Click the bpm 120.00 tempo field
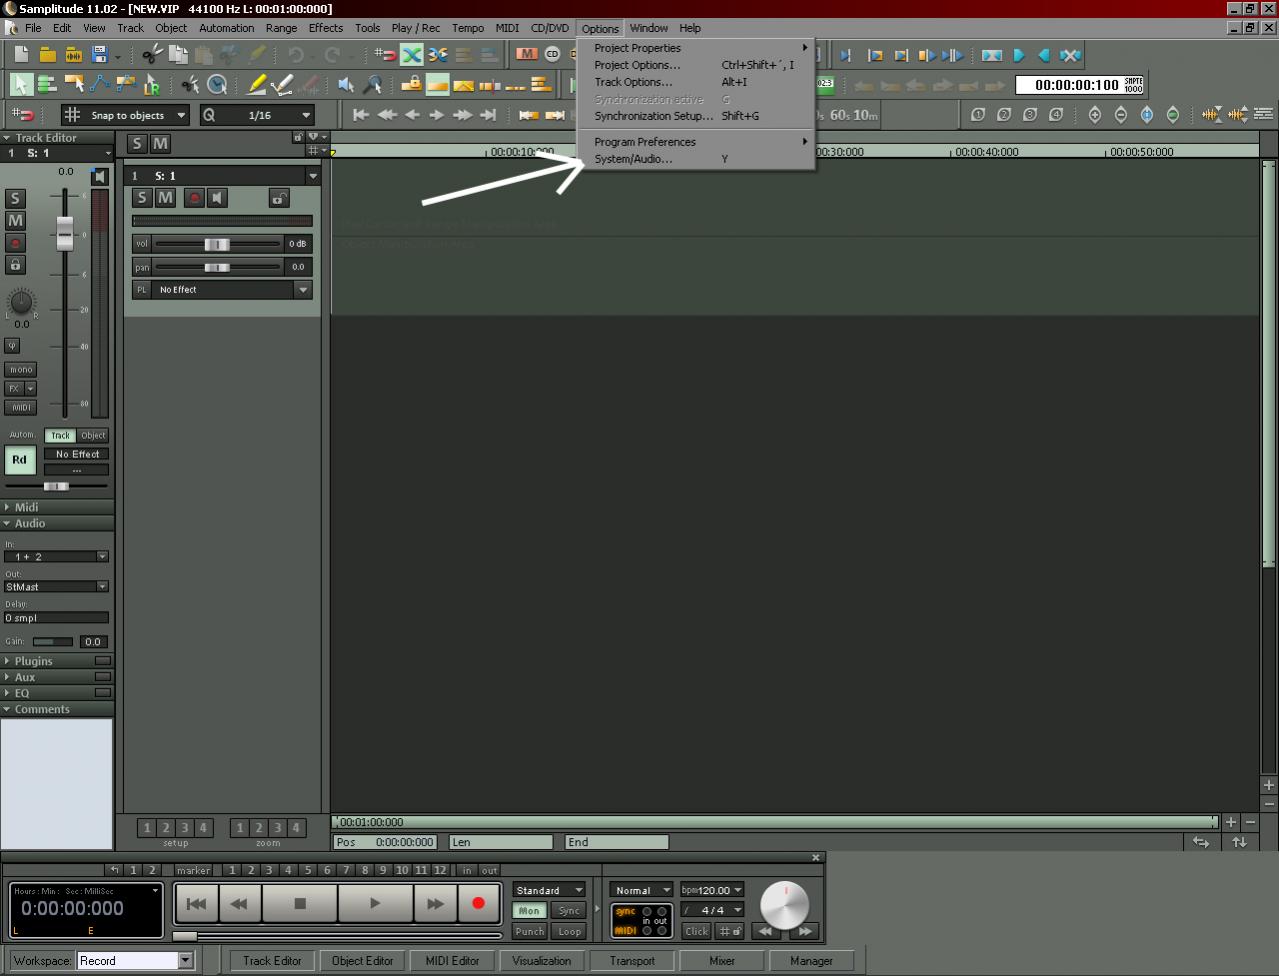Viewport: 1279px width, 976px height. (x=712, y=890)
